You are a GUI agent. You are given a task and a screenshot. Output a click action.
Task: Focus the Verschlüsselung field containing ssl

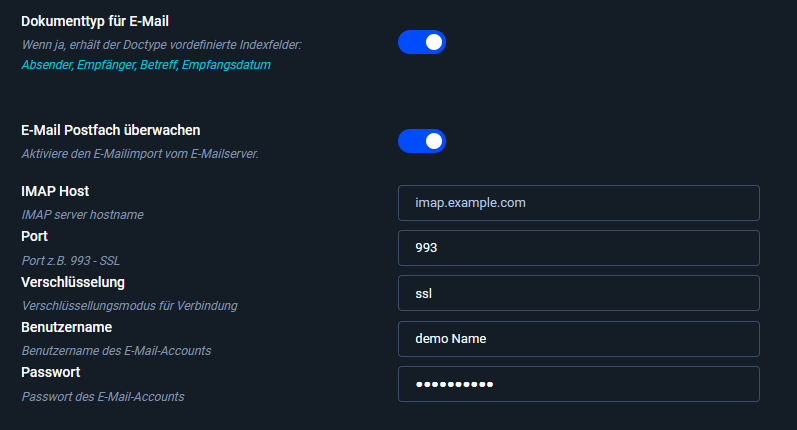click(x=578, y=293)
